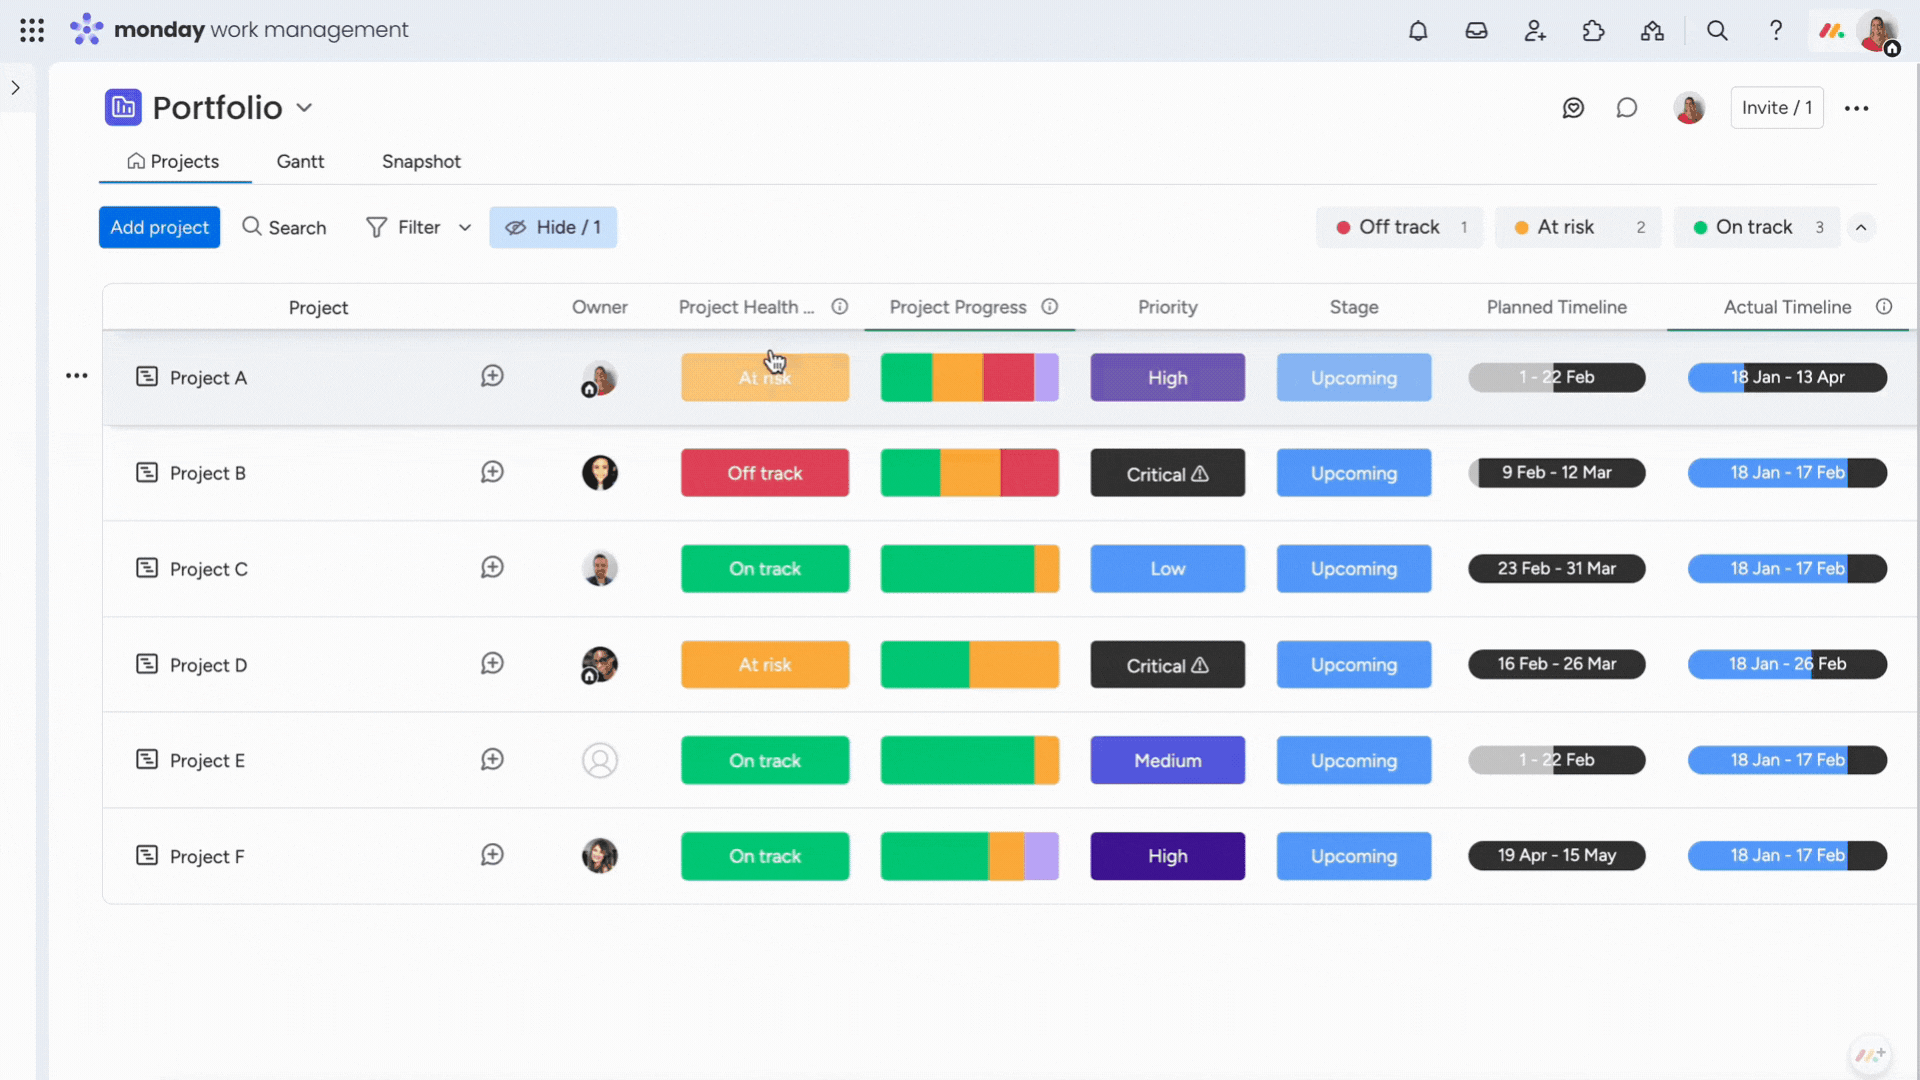Click the Planned Timeline column header
This screenshot has height=1080, width=1920.
click(1556, 307)
